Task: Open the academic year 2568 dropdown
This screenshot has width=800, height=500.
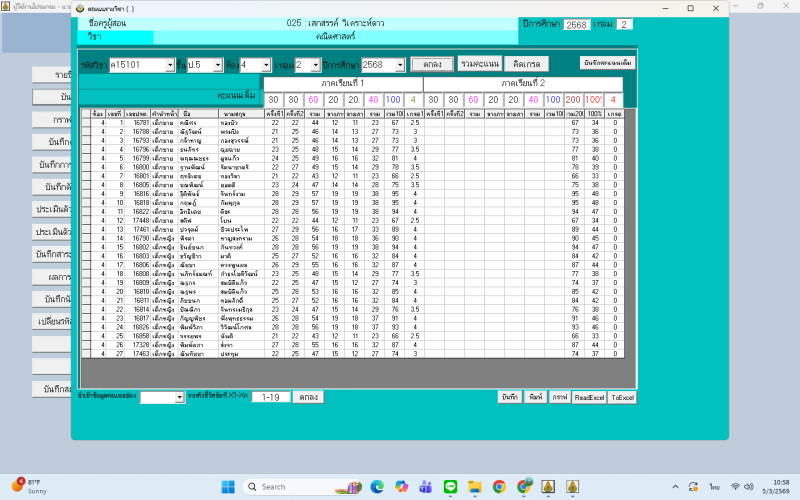Action: [400, 65]
